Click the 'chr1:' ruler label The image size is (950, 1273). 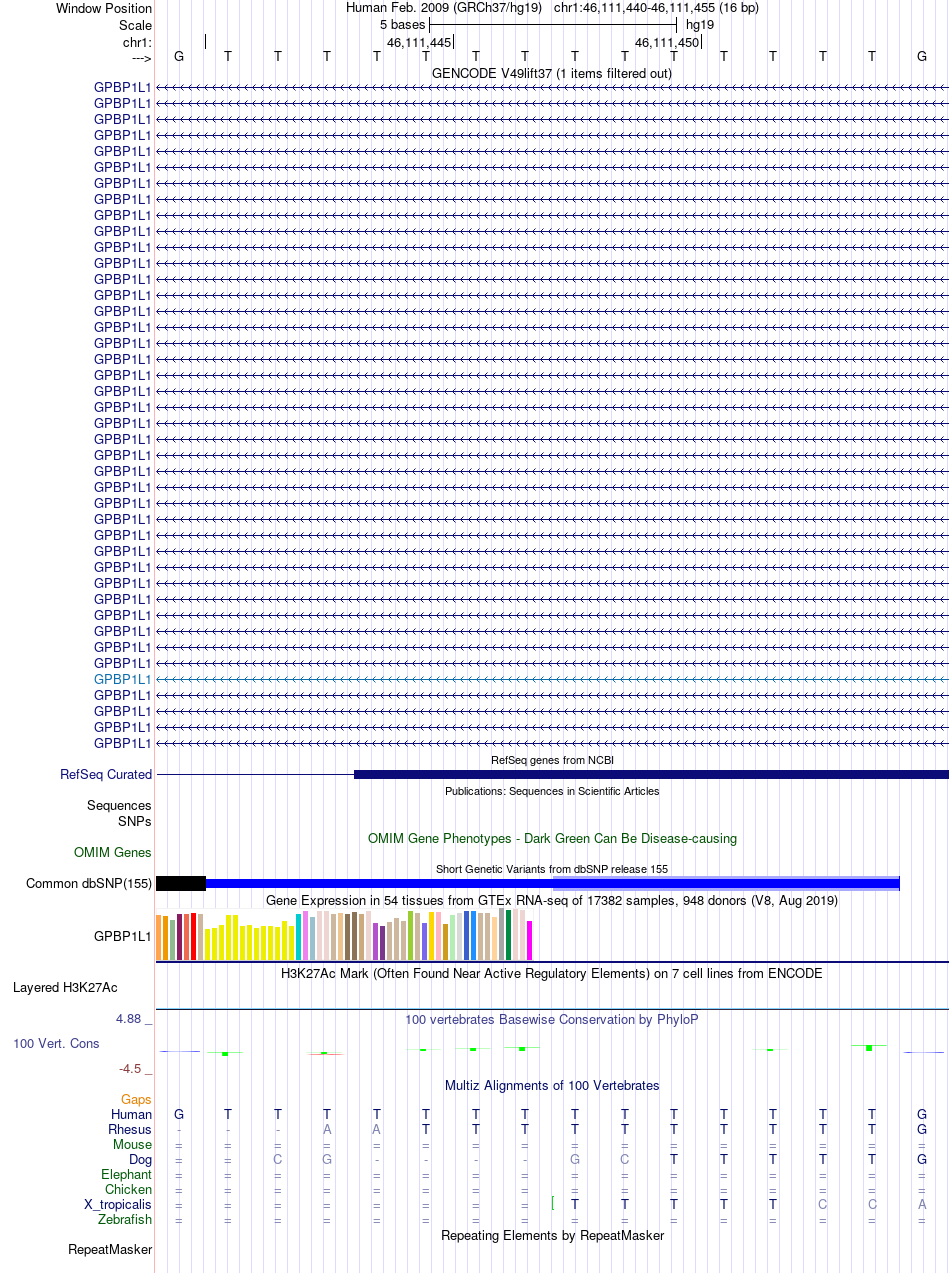[137, 42]
